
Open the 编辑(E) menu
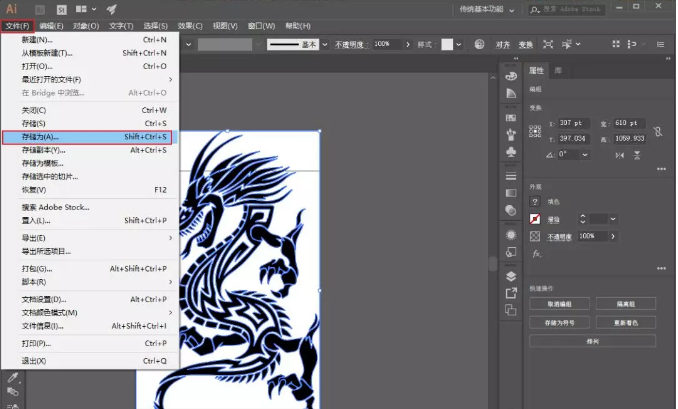pos(51,26)
